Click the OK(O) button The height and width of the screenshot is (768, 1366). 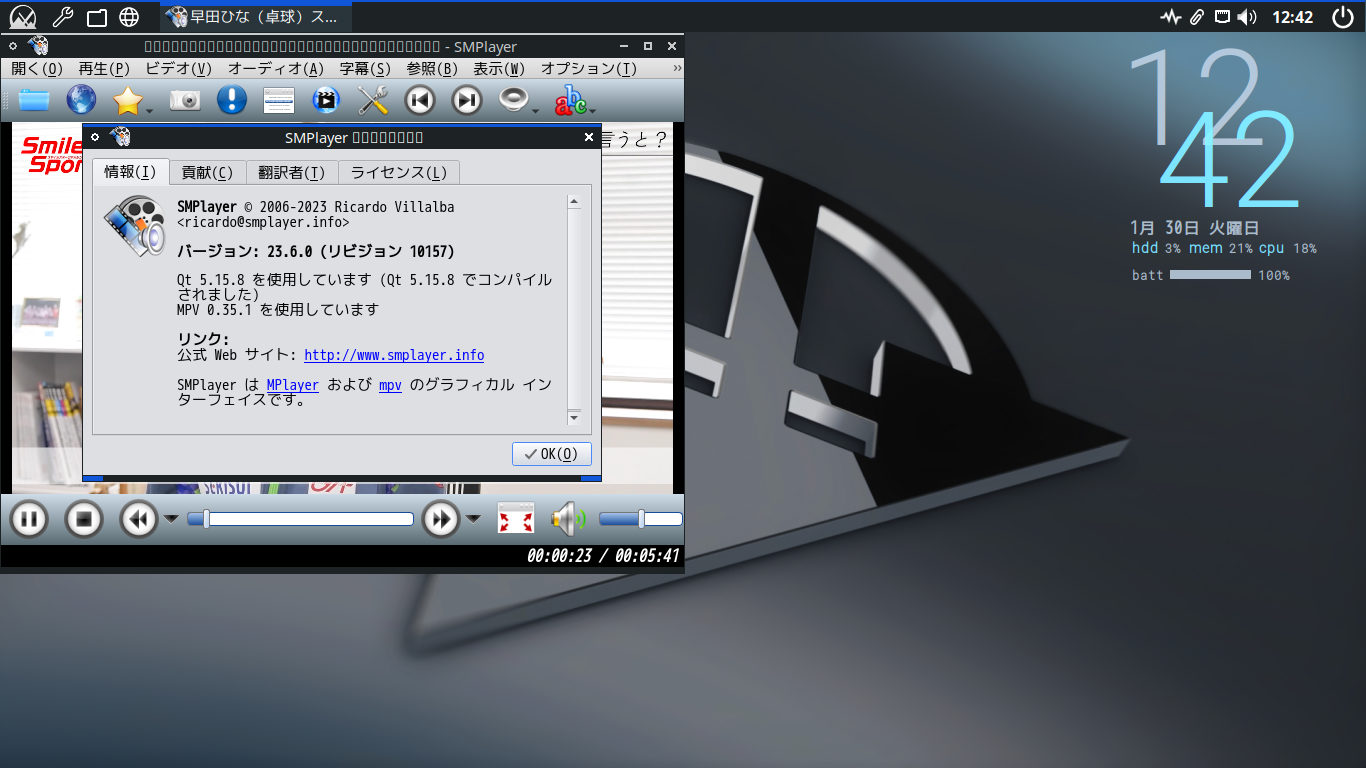[551, 454]
